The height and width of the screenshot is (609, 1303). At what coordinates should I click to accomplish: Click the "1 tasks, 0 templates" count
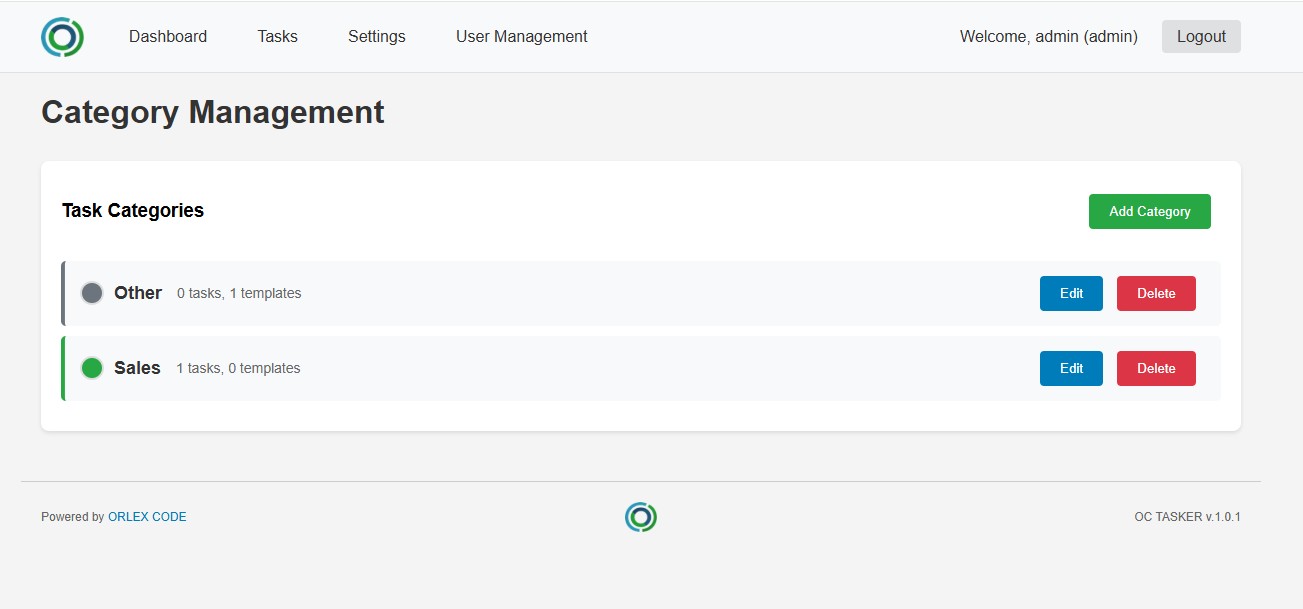click(238, 369)
